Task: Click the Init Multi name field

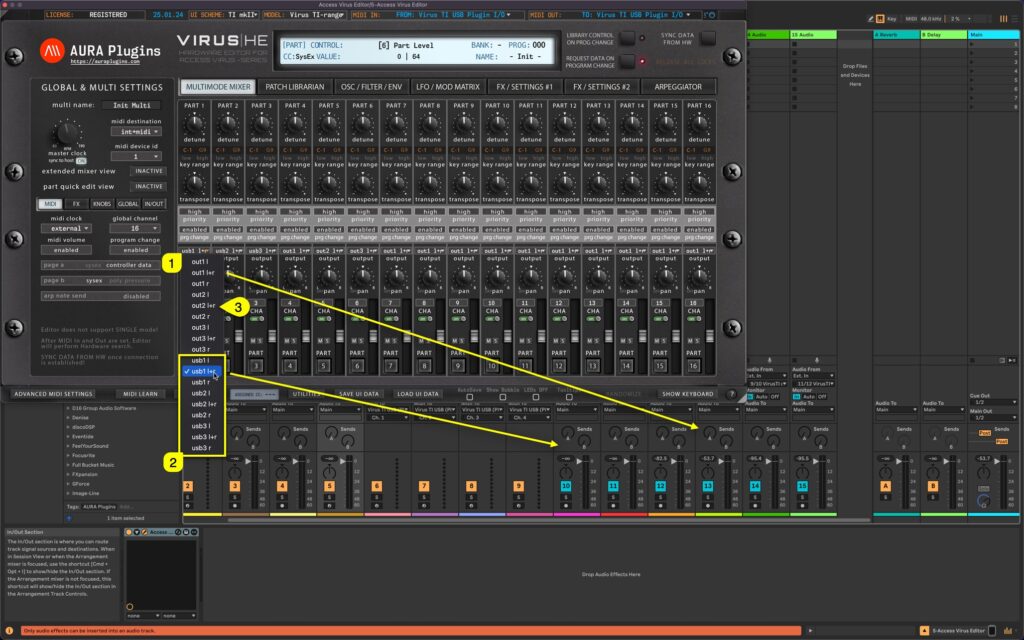Action: coord(131,104)
